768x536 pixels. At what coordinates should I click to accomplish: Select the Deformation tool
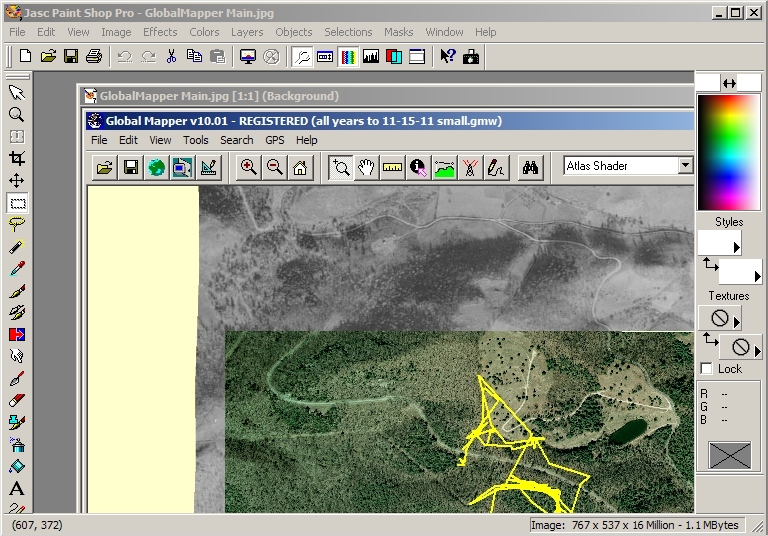(x=17, y=137)
